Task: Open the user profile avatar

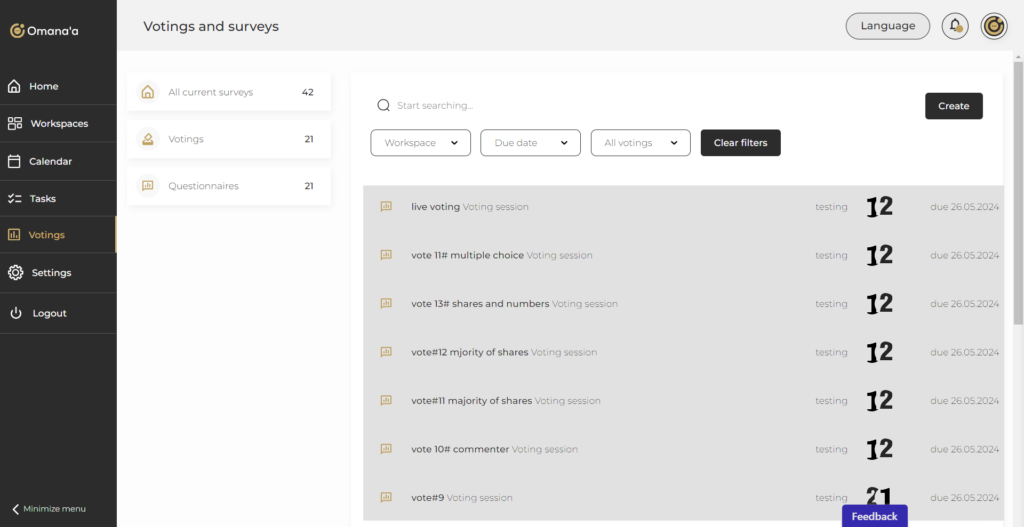Action: pos(993,26)
